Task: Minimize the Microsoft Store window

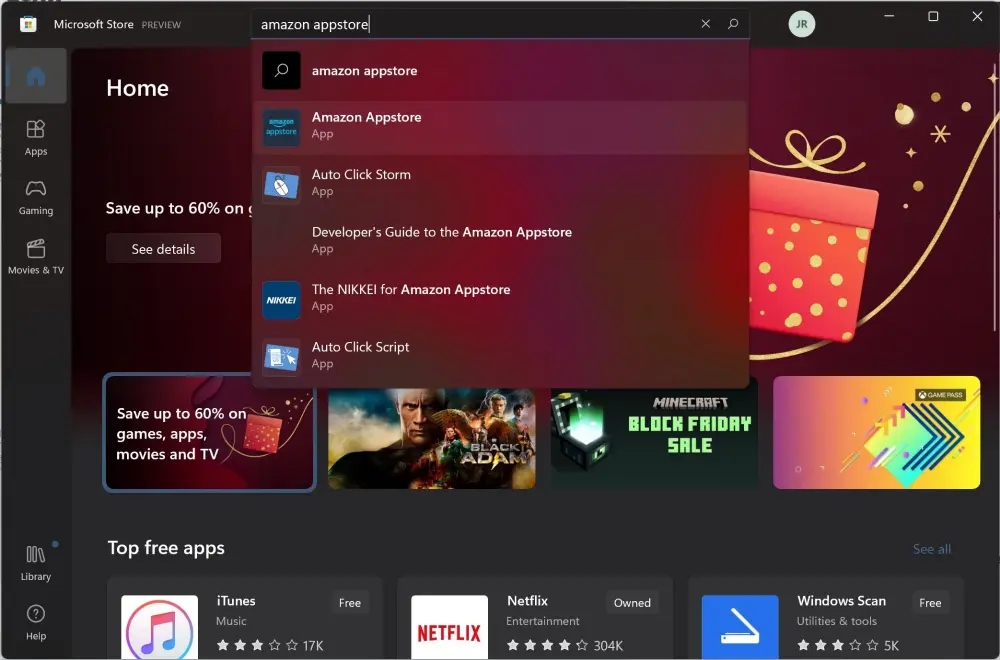Action: (889, 16)
